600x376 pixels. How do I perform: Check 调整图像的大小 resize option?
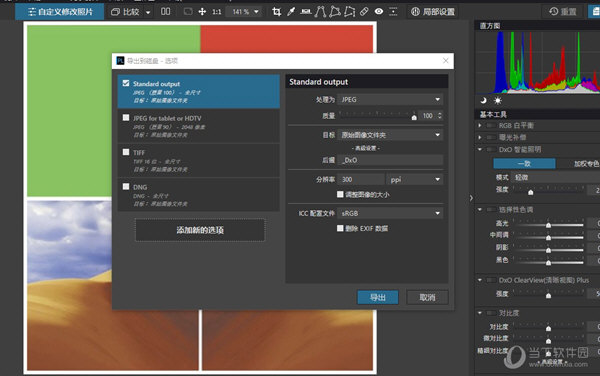pyautogui.click(x=340, y=194)
